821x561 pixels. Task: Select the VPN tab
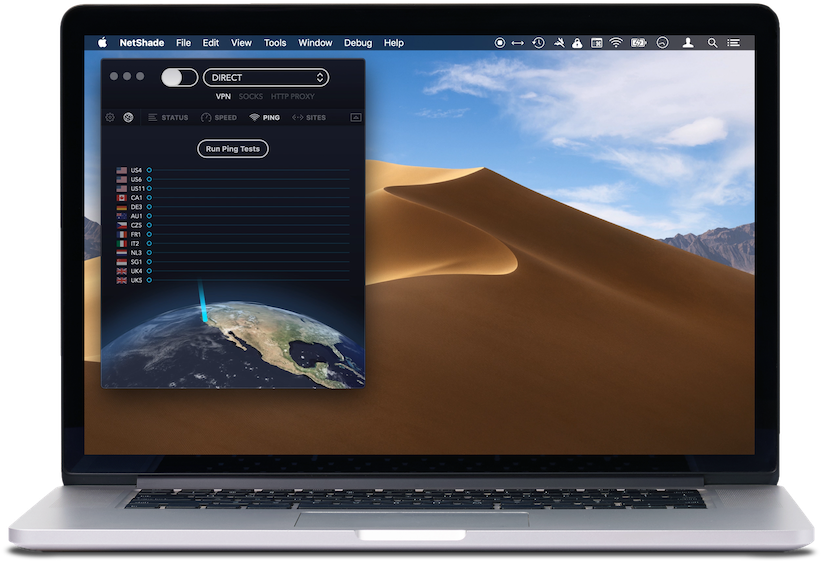[x=223, y=96]
